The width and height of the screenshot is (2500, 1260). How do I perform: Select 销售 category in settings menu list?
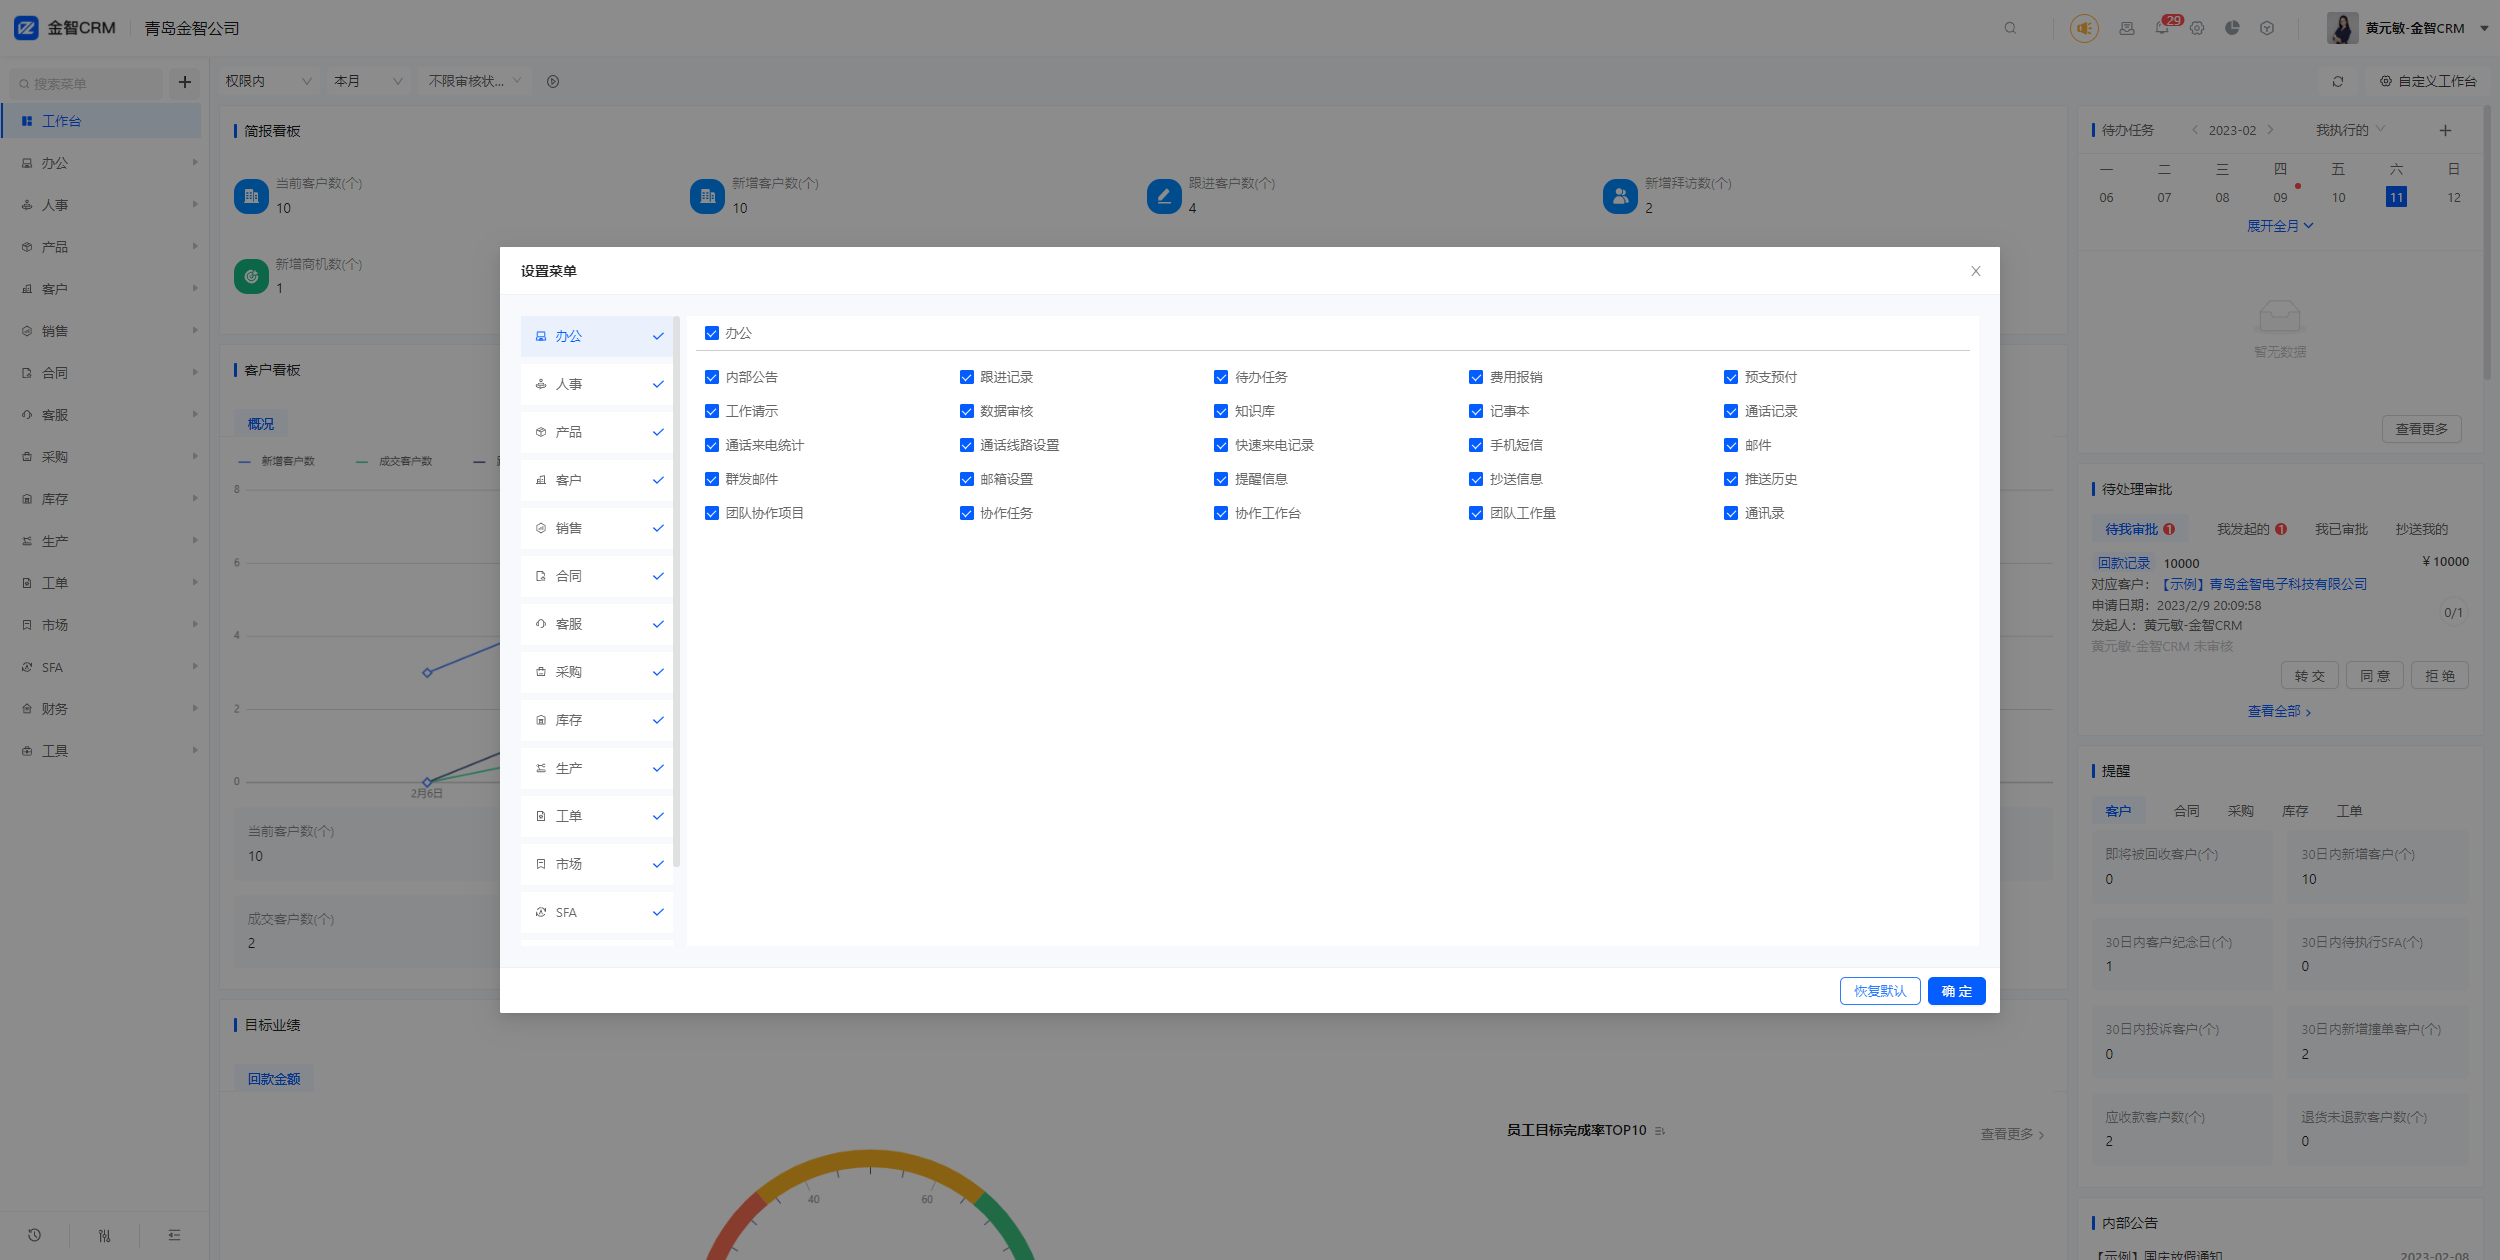click(597, 528)
